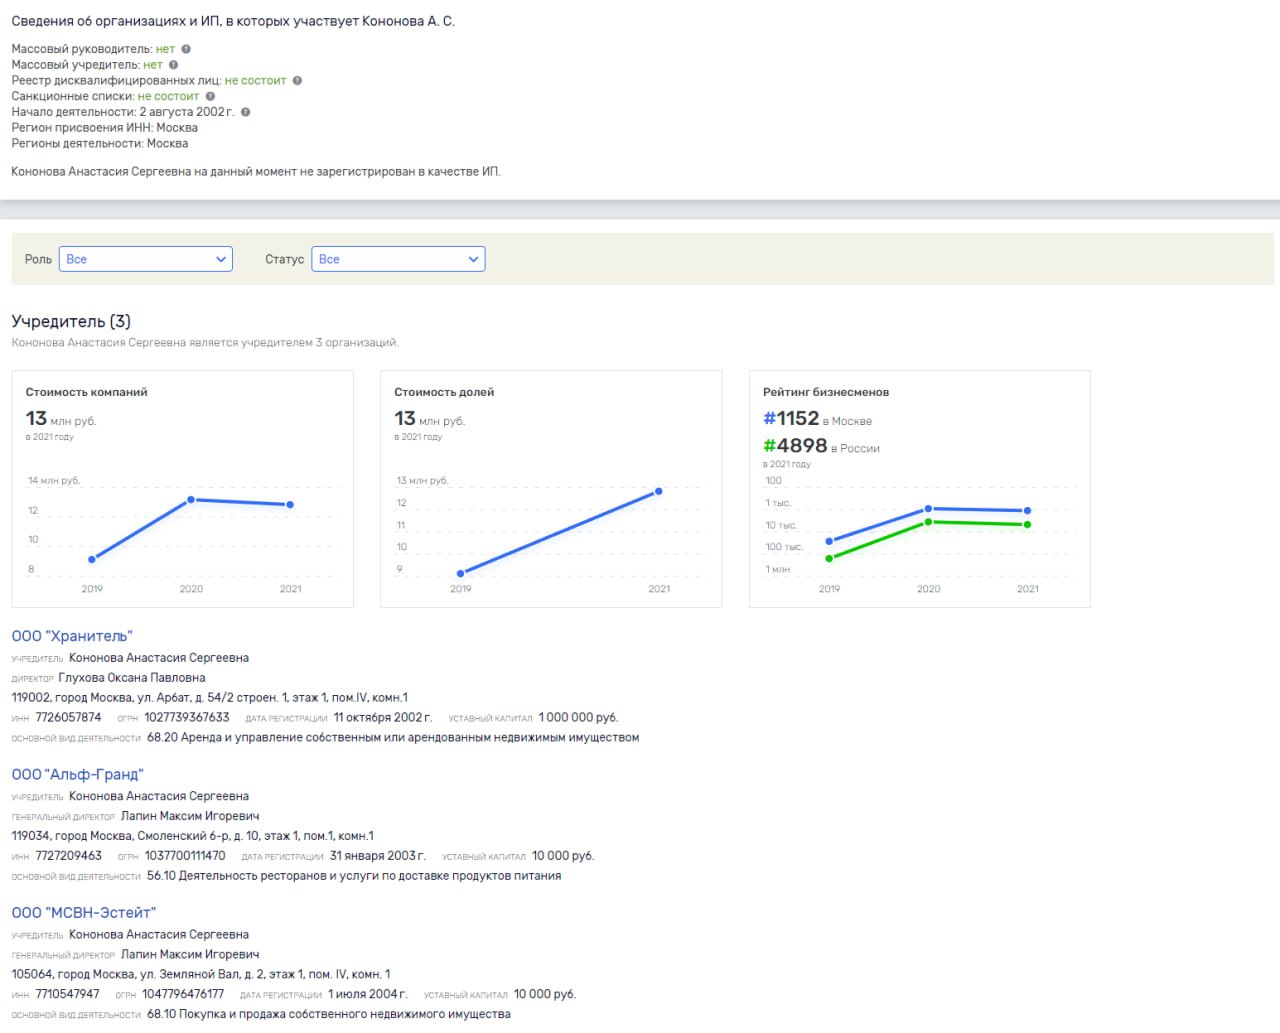Image resolution: width=1280 pixels, height=1033 pixels.
Task: Click activity 68.20 Аренда и управление
Action: pos(393,737)
